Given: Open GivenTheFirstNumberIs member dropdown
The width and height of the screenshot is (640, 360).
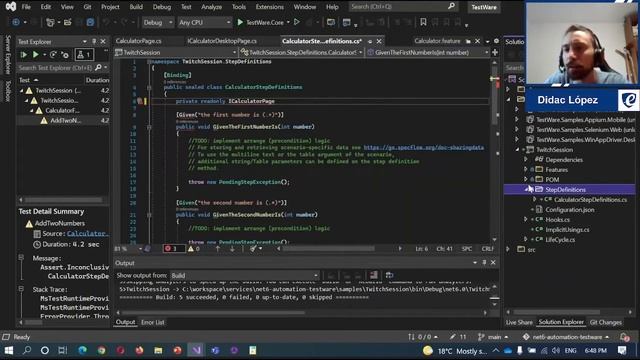Looking at the screenshot, I should click(x=428, y=52).
